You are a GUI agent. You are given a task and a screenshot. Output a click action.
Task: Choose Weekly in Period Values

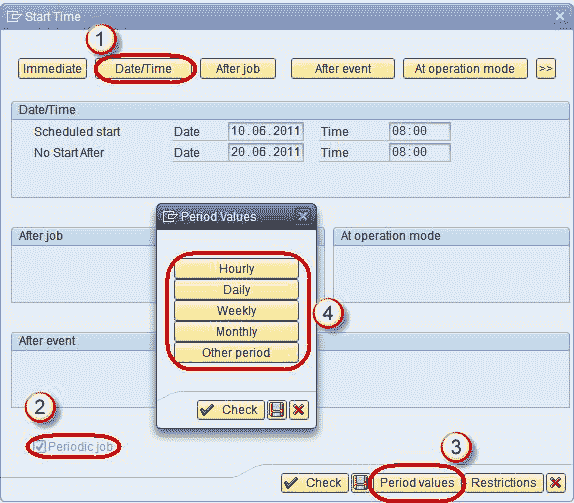tap(236, 311)
